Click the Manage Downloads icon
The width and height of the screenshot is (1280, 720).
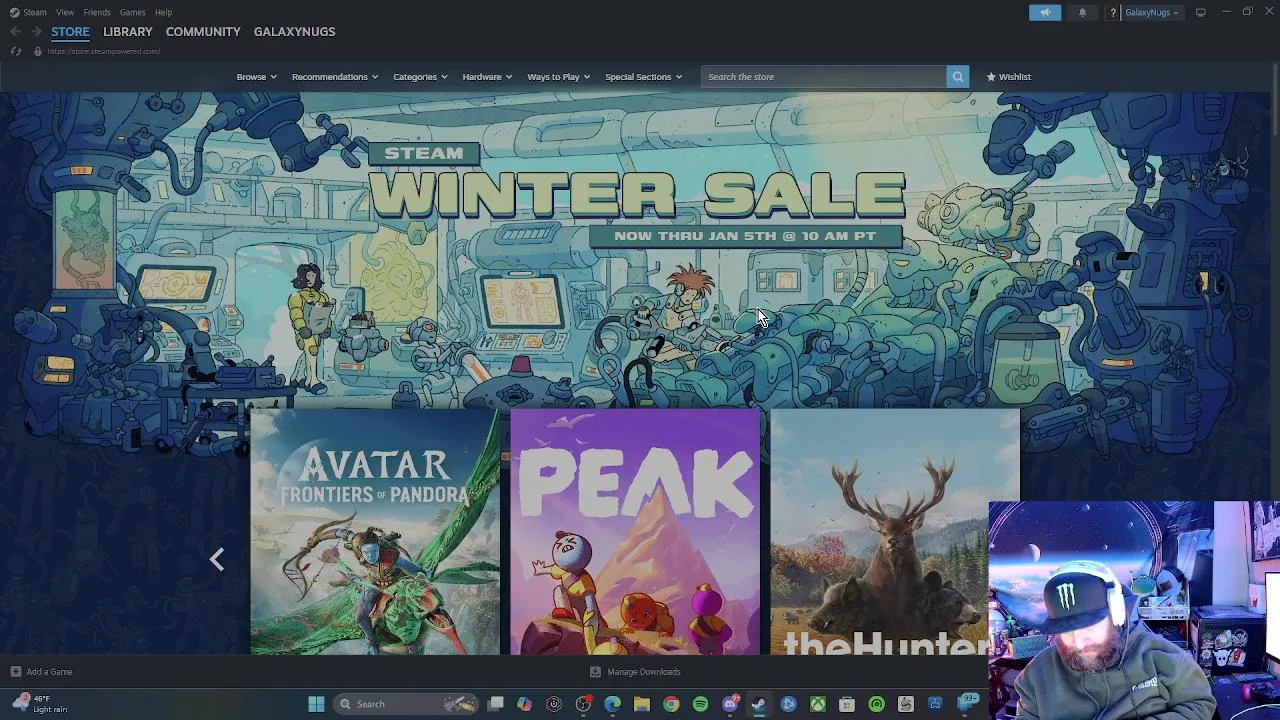595,672
